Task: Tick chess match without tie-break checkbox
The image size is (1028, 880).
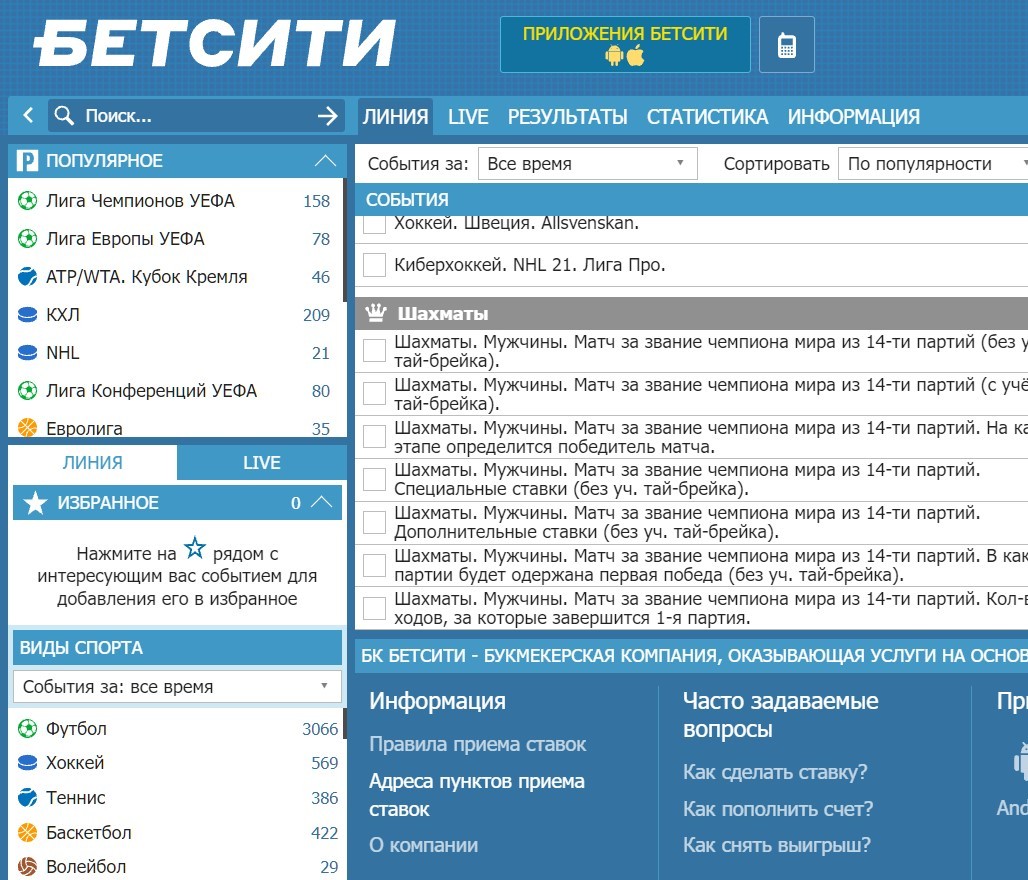Action: [374, 351]
